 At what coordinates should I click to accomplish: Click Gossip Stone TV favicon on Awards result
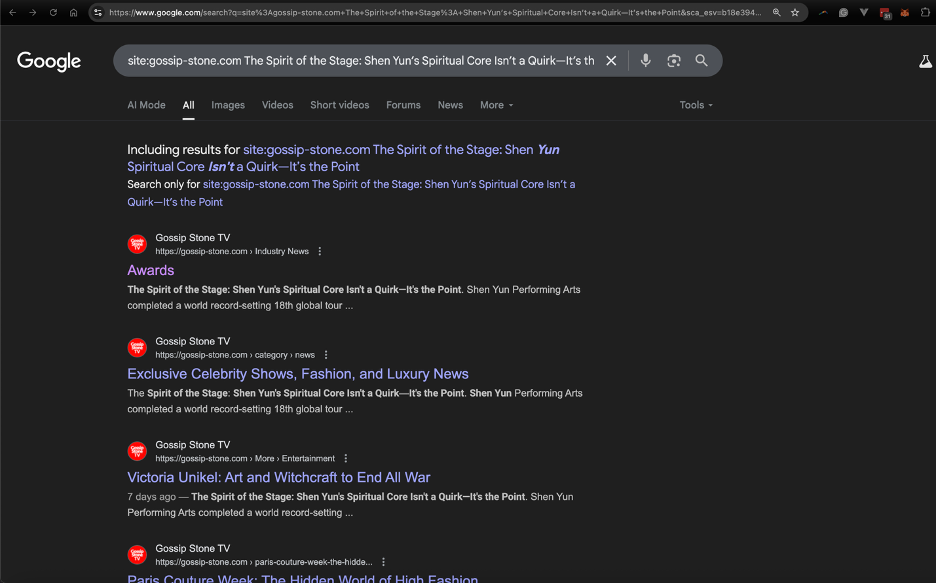137,244
